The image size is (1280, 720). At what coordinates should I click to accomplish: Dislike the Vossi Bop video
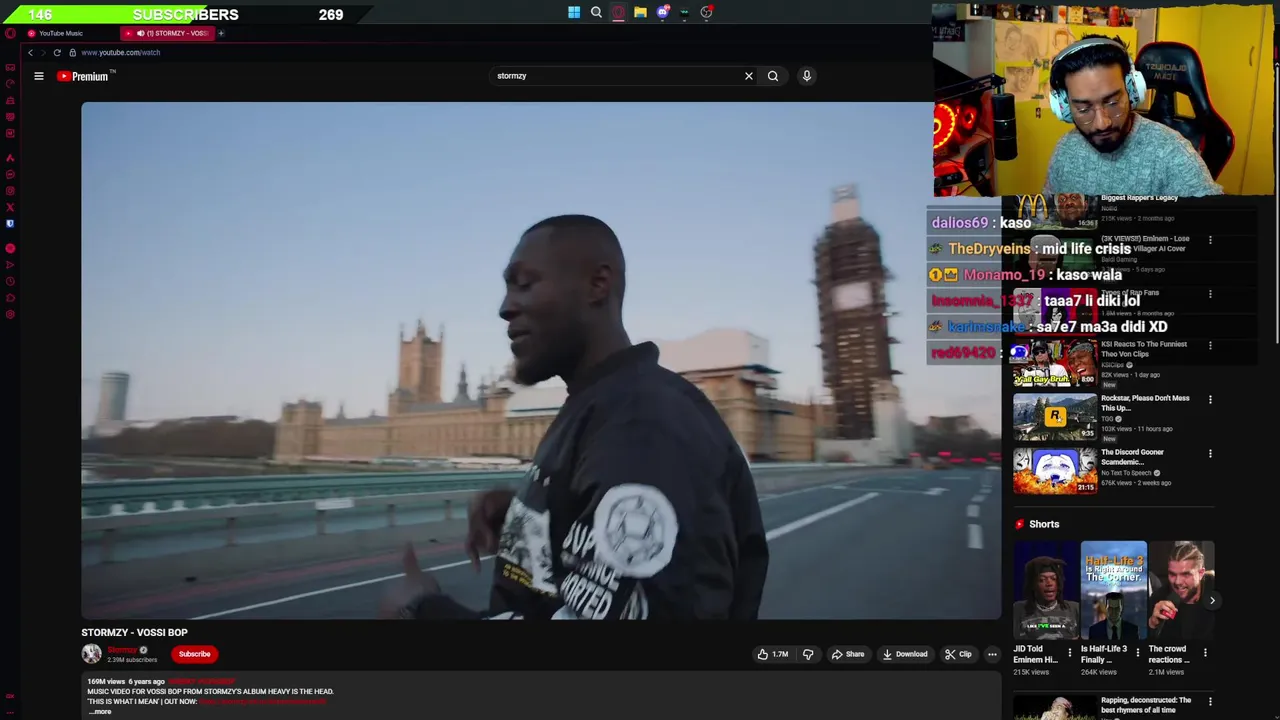pyautogui.click(x=808, y=654)
